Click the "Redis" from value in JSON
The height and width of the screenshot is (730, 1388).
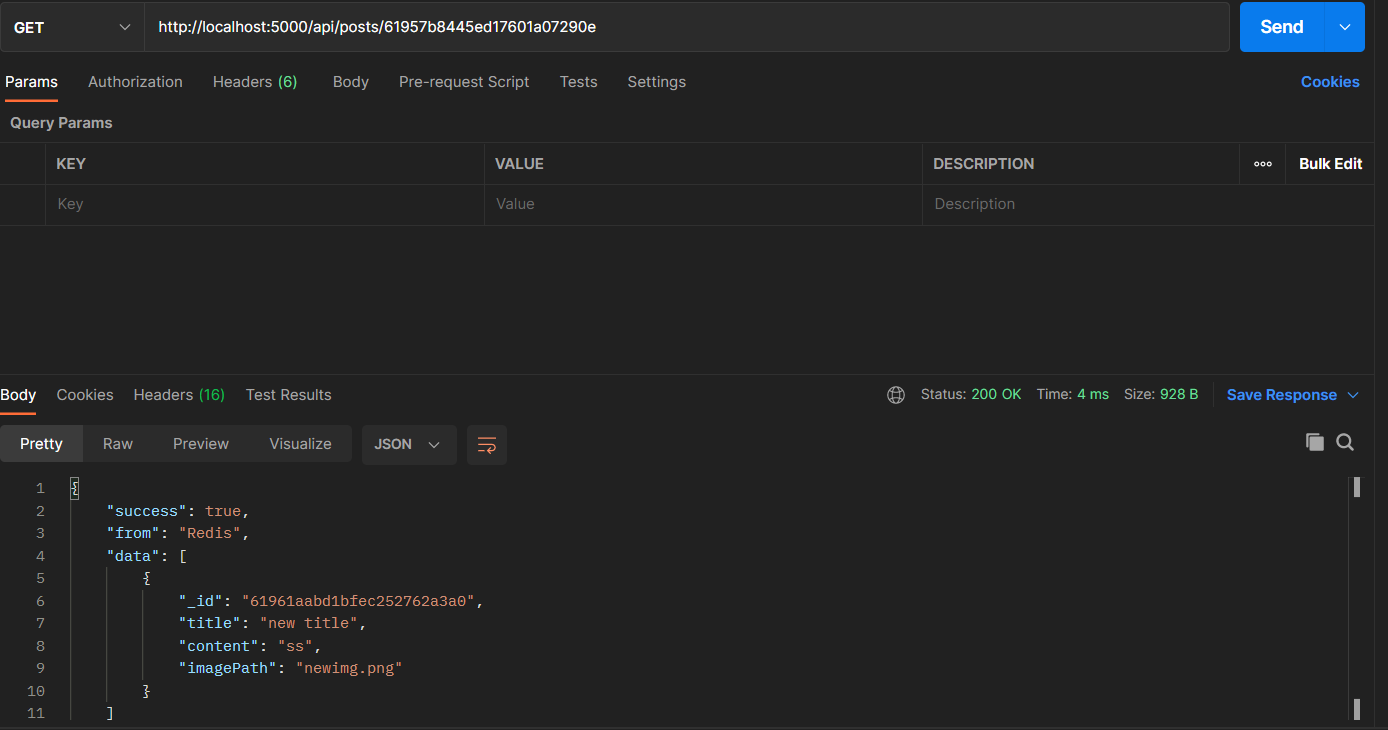(210, 533)
